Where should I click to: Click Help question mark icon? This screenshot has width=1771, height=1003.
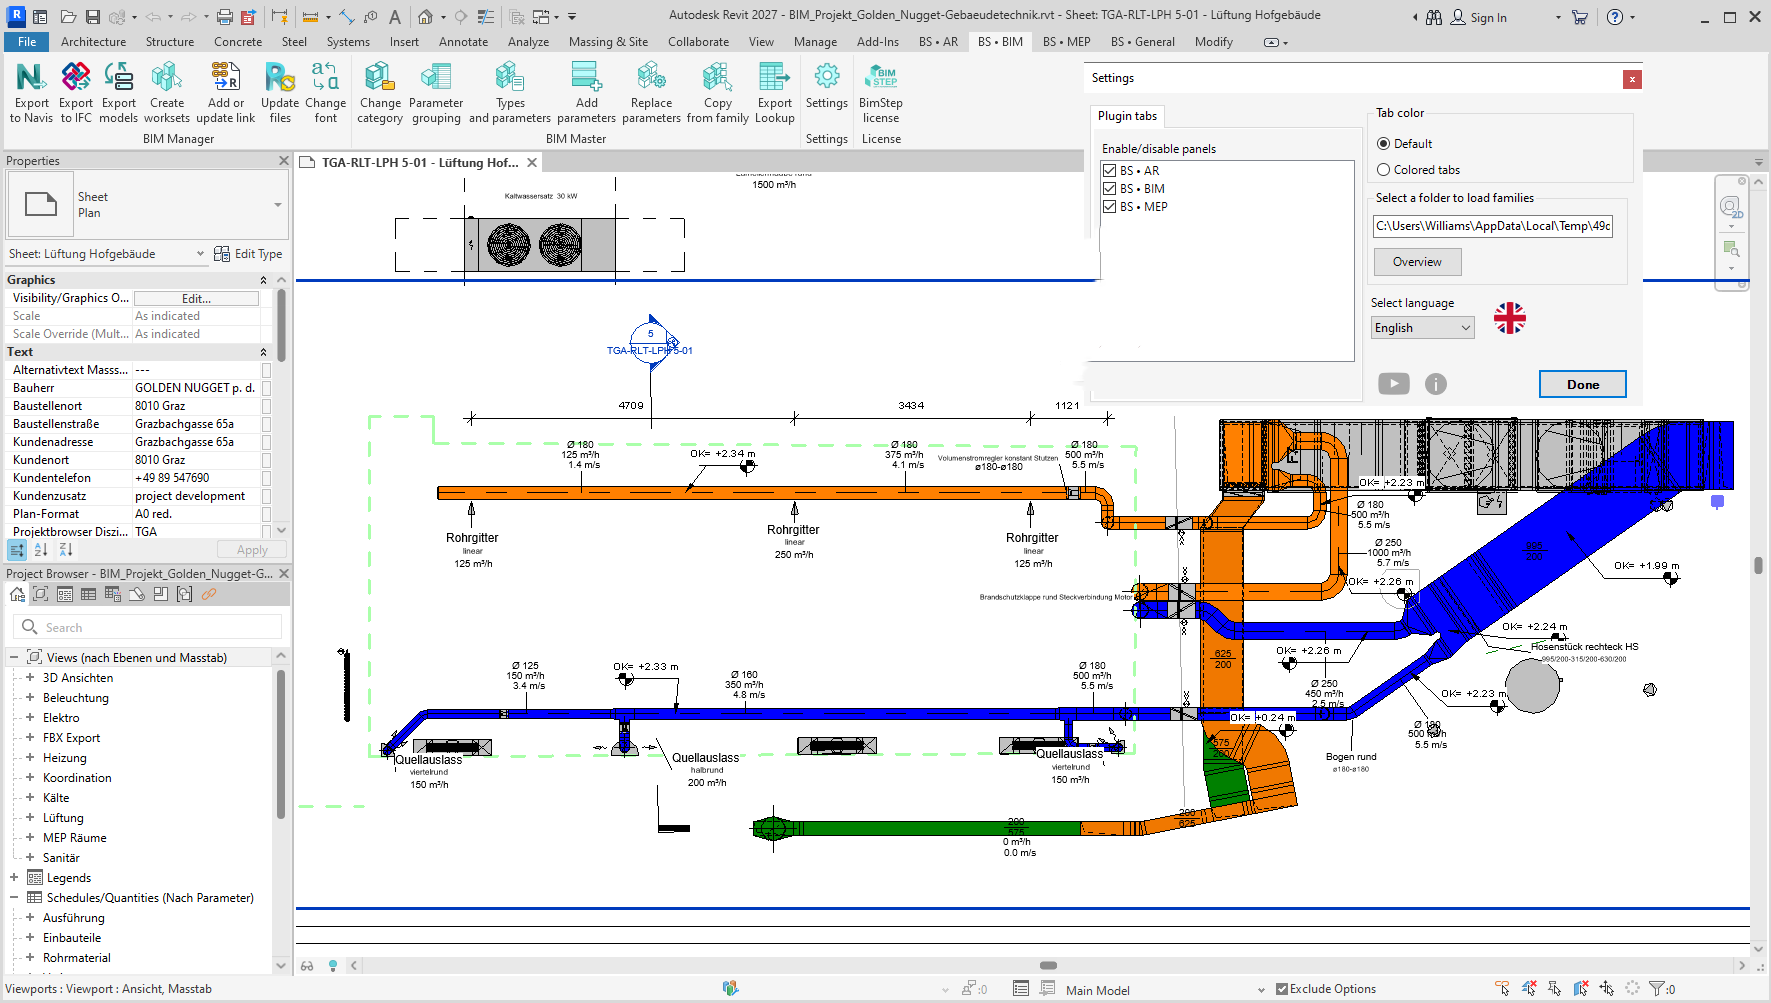[1615, 17]
